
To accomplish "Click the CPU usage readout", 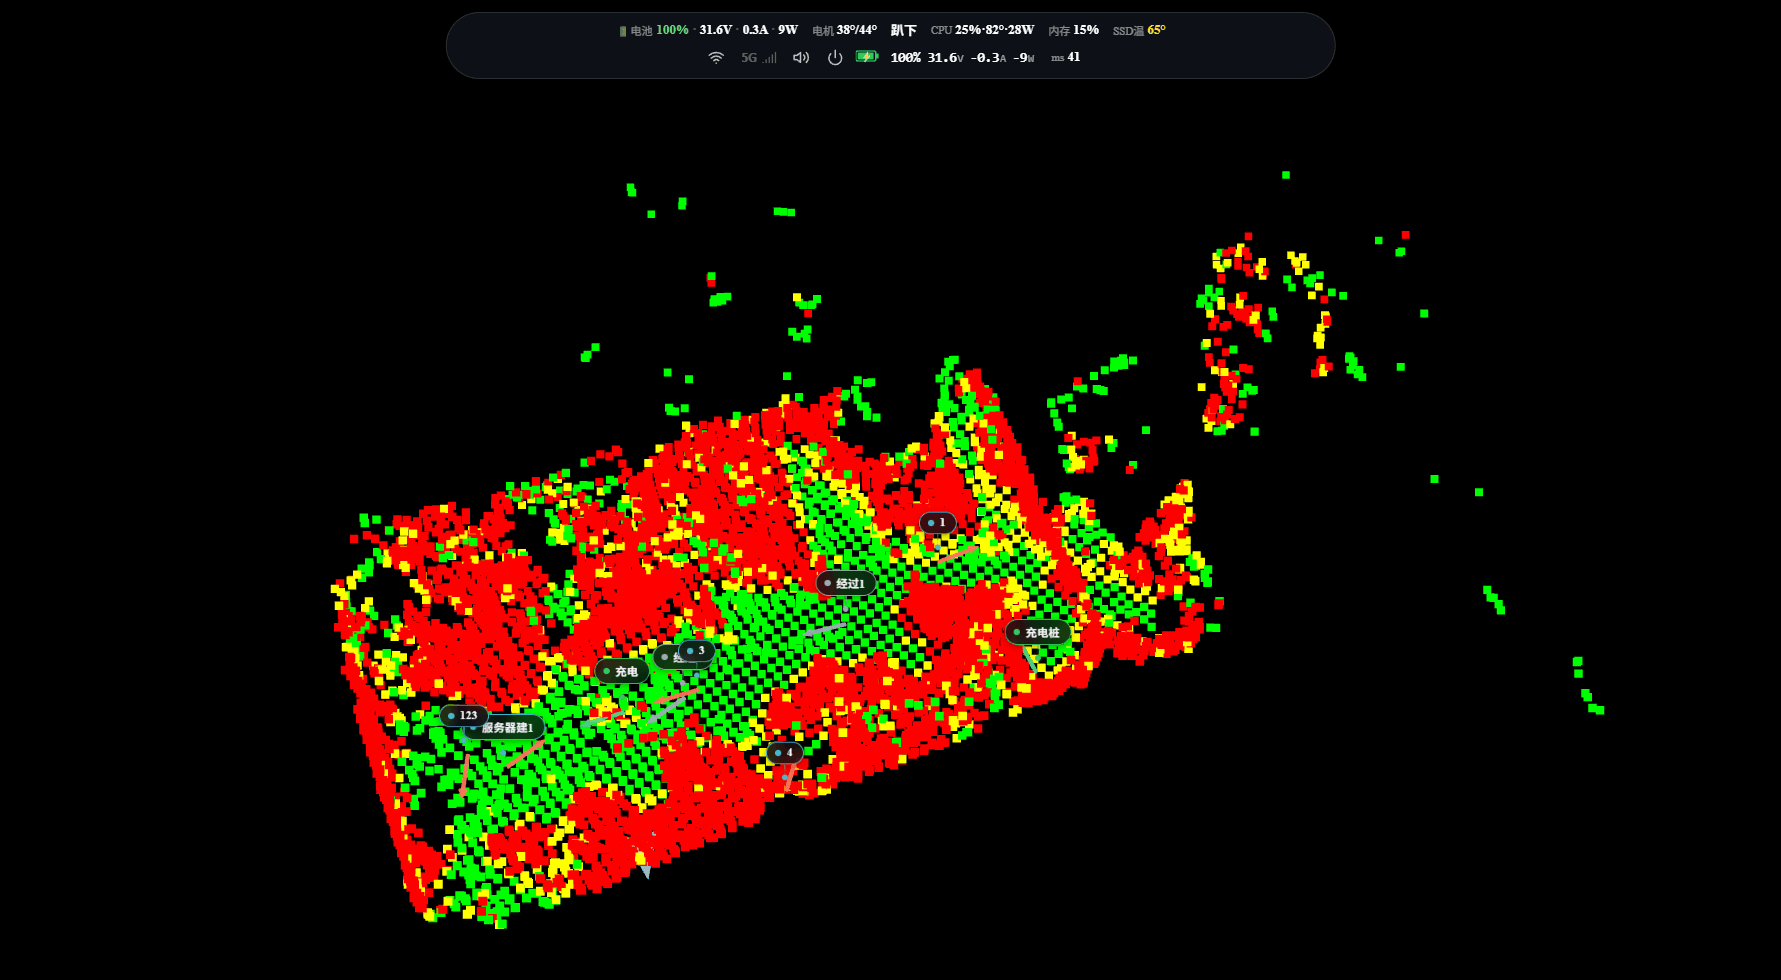I will coord(982,30).
